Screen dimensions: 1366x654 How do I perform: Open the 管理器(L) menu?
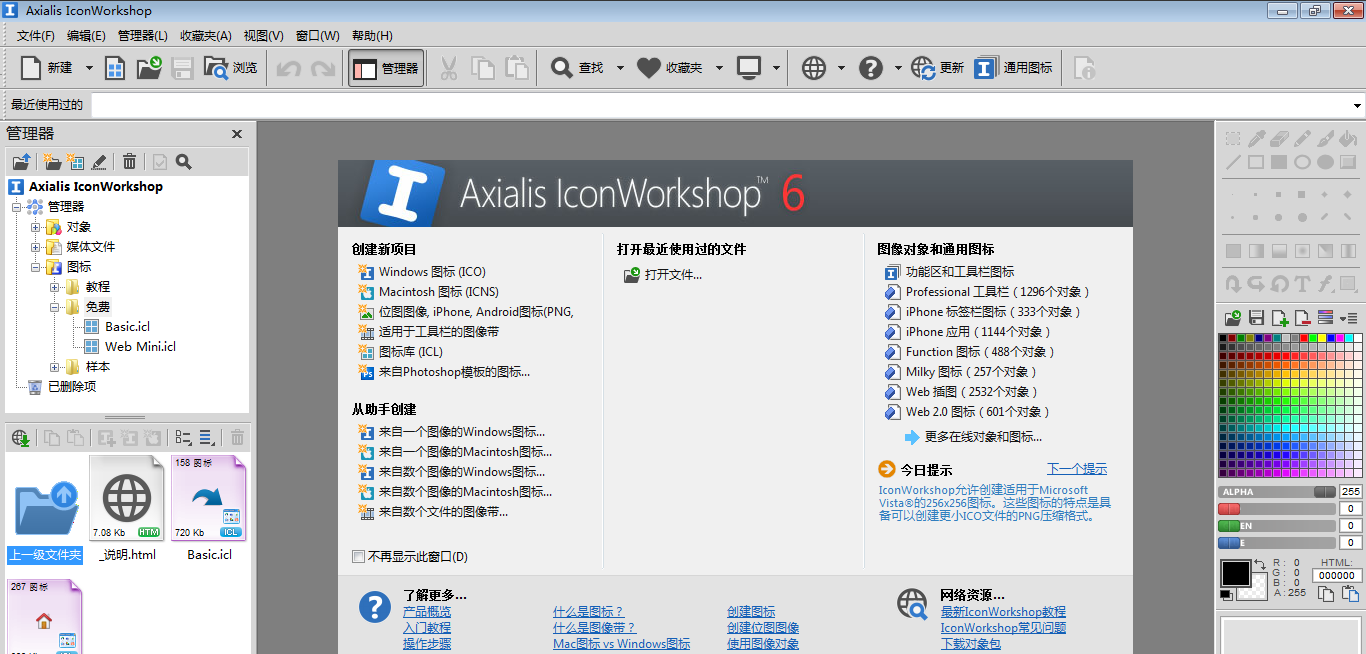(143, 36)
